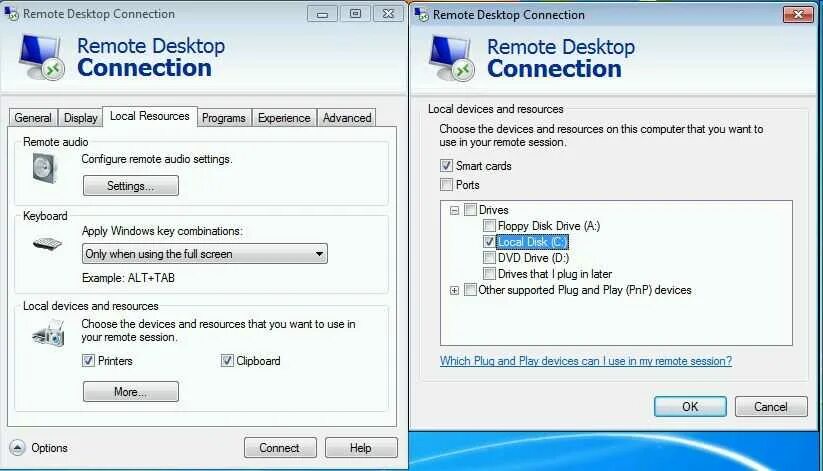Open the Experience tab
Screen dimensions: 823x471
coord(284,118)
